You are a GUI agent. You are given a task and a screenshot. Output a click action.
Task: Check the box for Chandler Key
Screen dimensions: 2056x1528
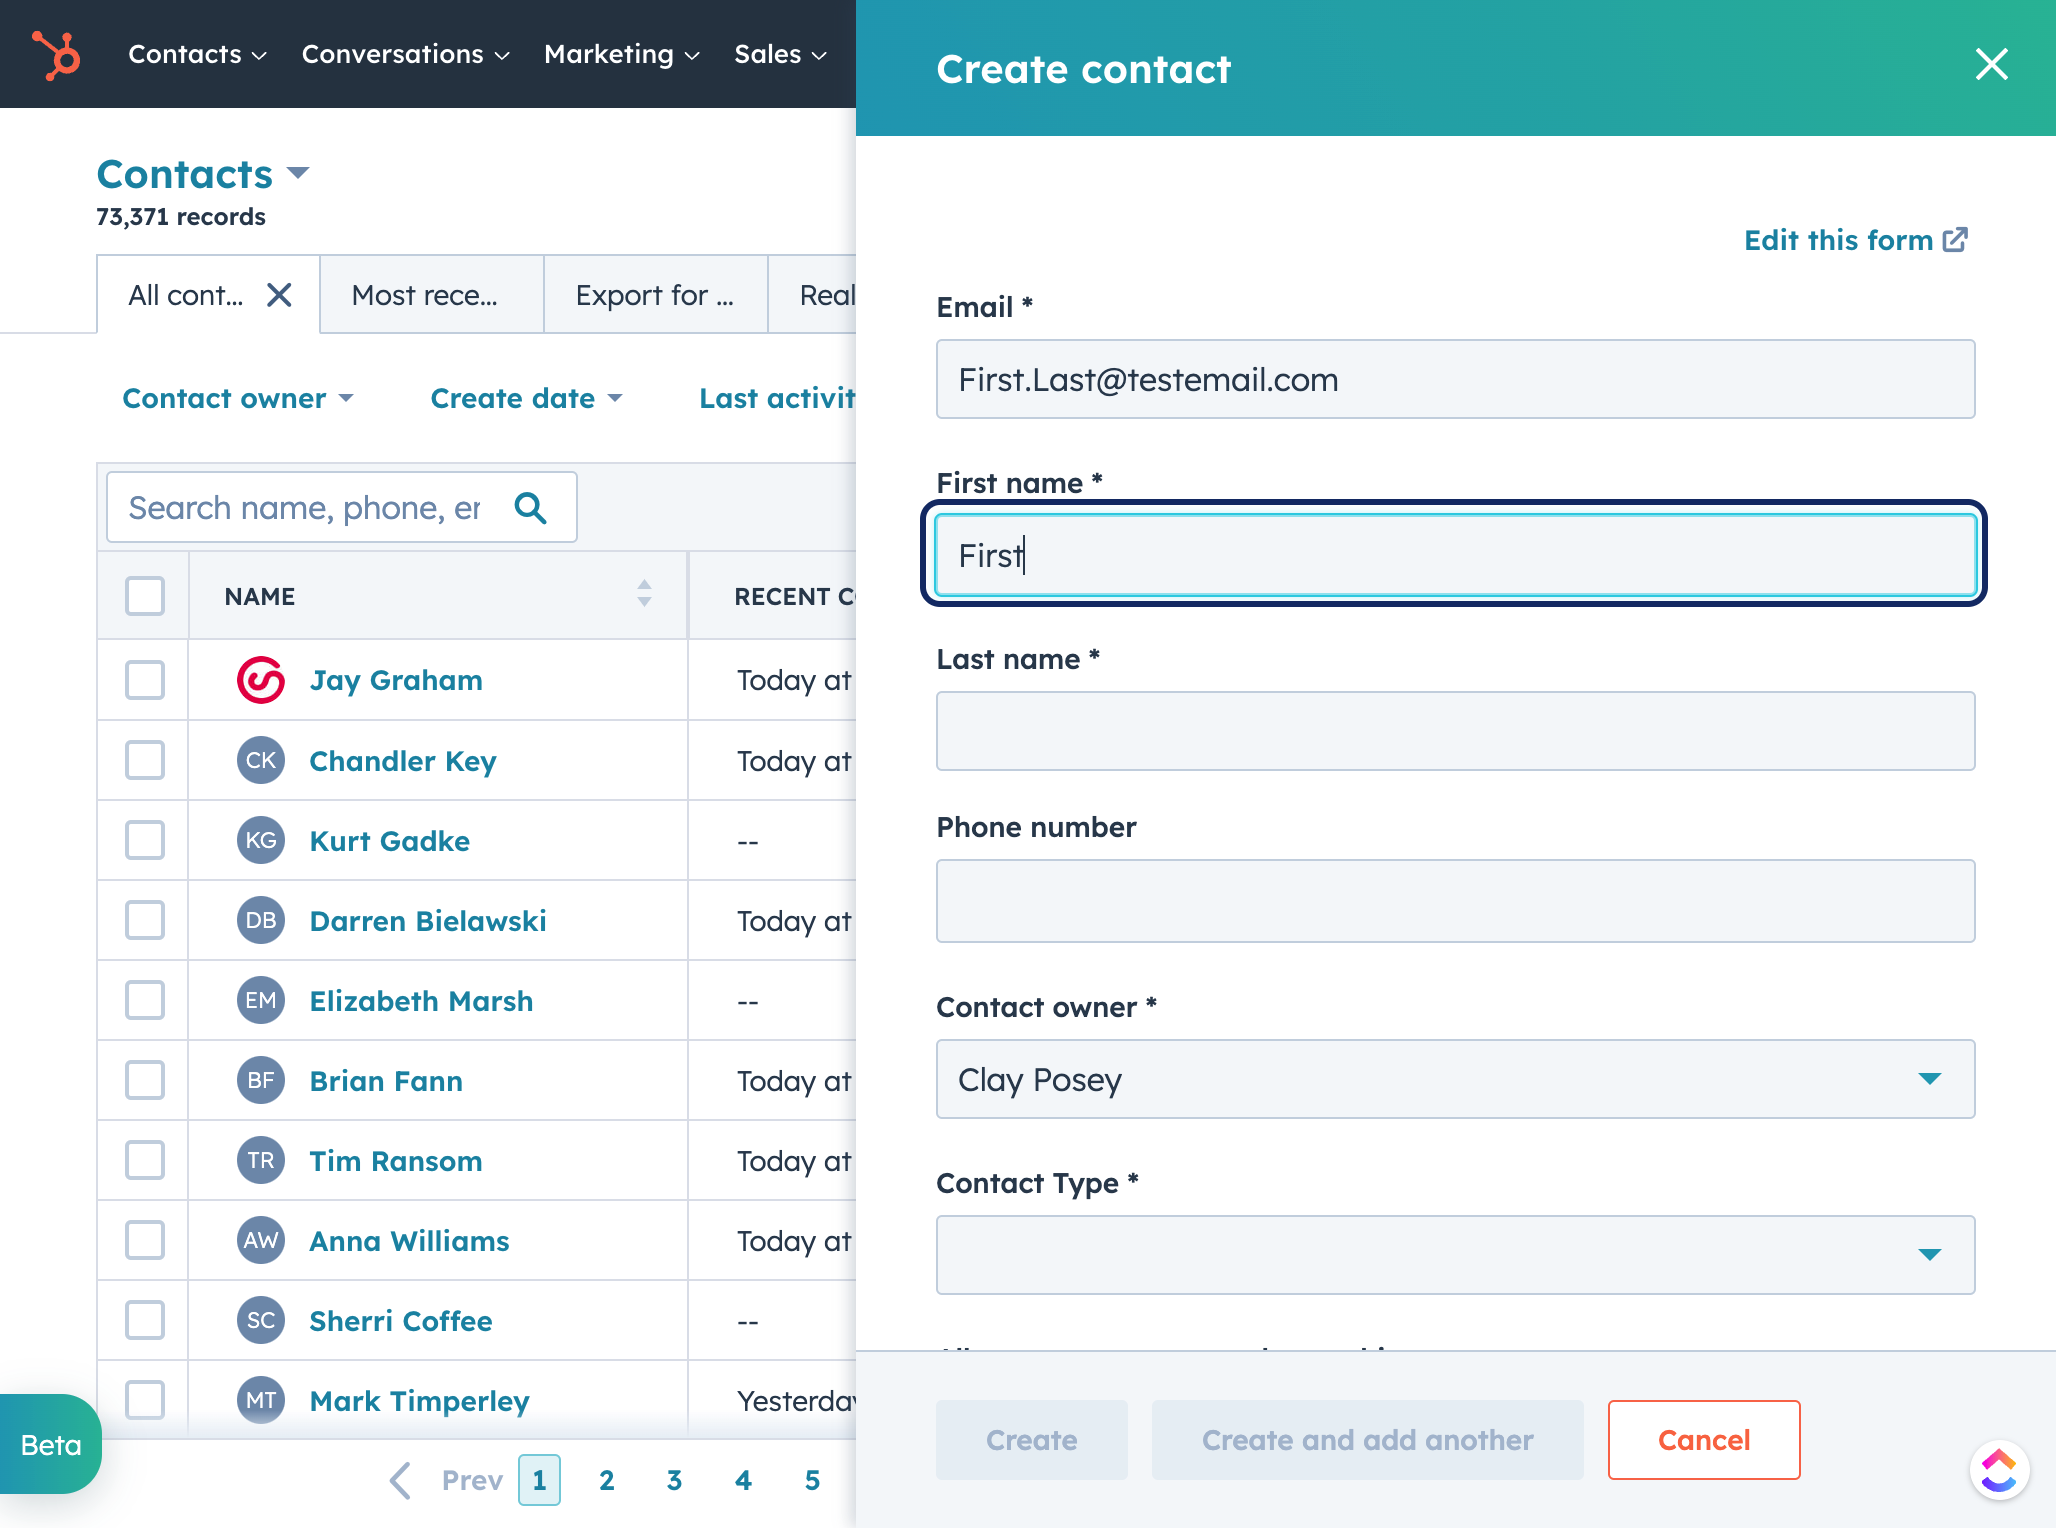145,760
